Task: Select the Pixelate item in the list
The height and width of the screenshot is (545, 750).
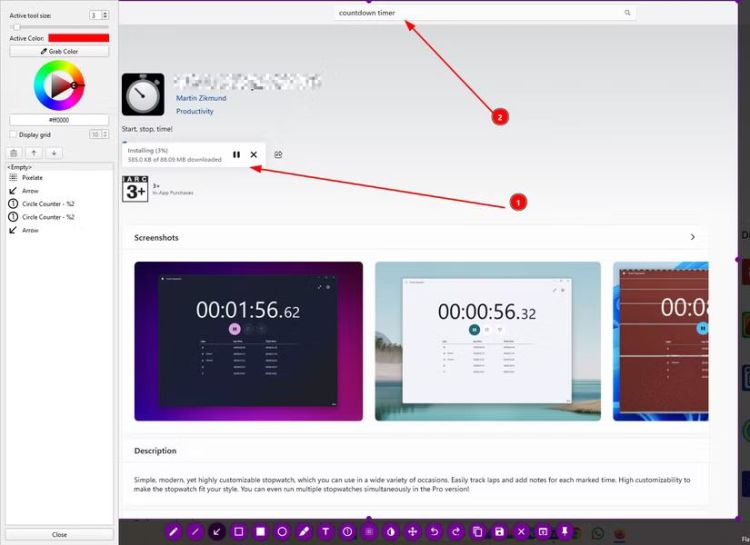Action: click(x=32, y=177)
